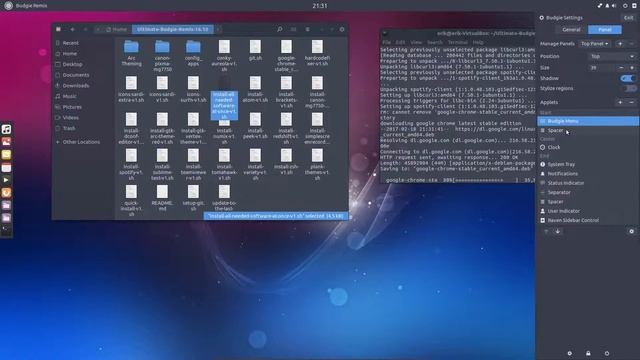
Task: Toggle the Shadow switch
Action: [627, 78]
